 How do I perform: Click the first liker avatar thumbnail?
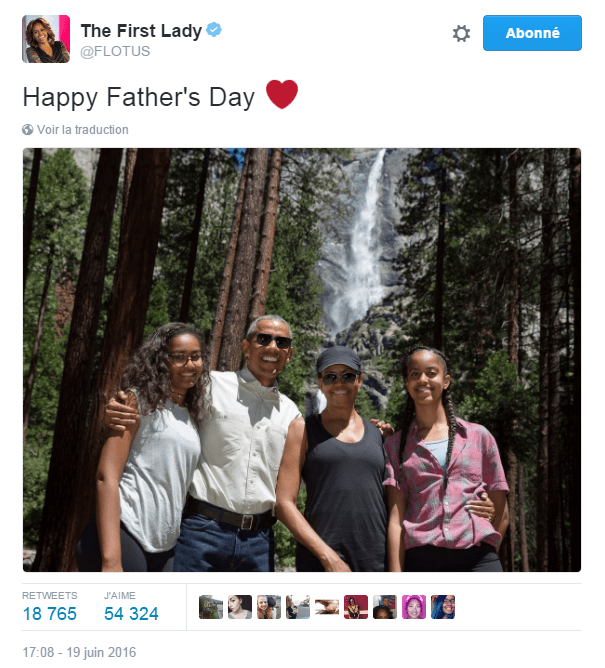(x=211, y=607)
